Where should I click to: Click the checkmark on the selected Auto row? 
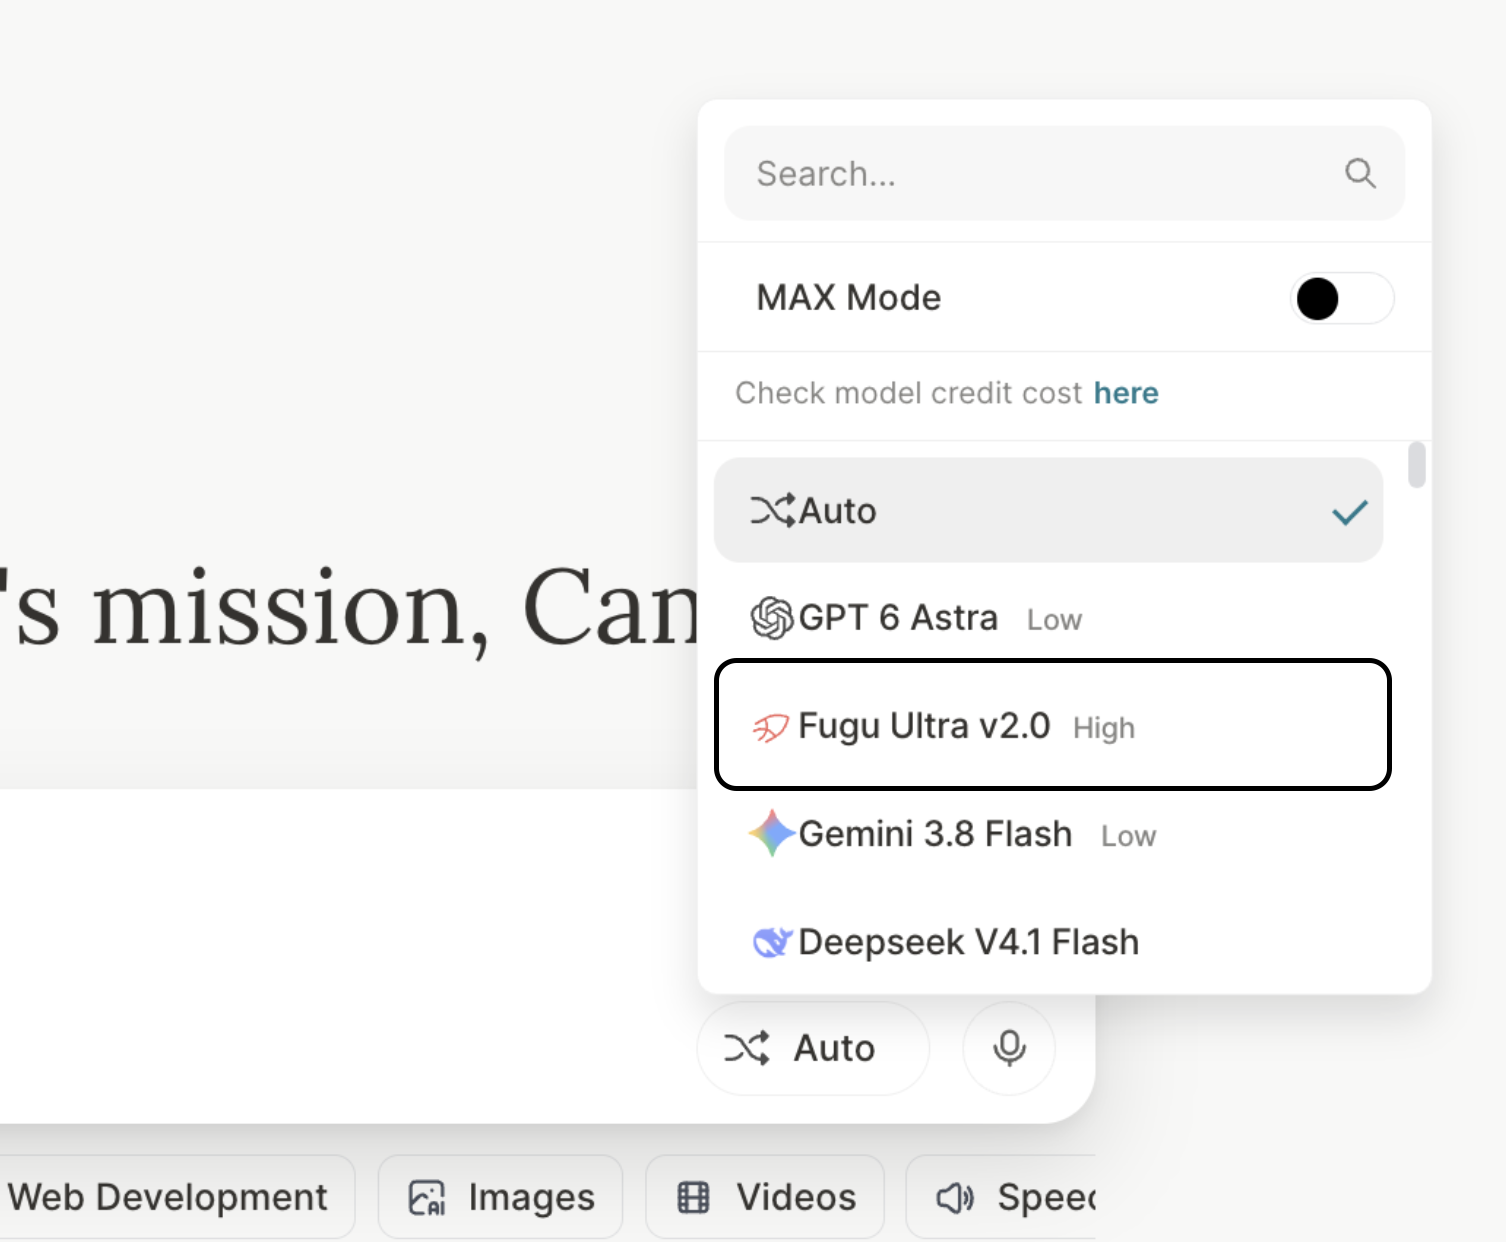1349,512
